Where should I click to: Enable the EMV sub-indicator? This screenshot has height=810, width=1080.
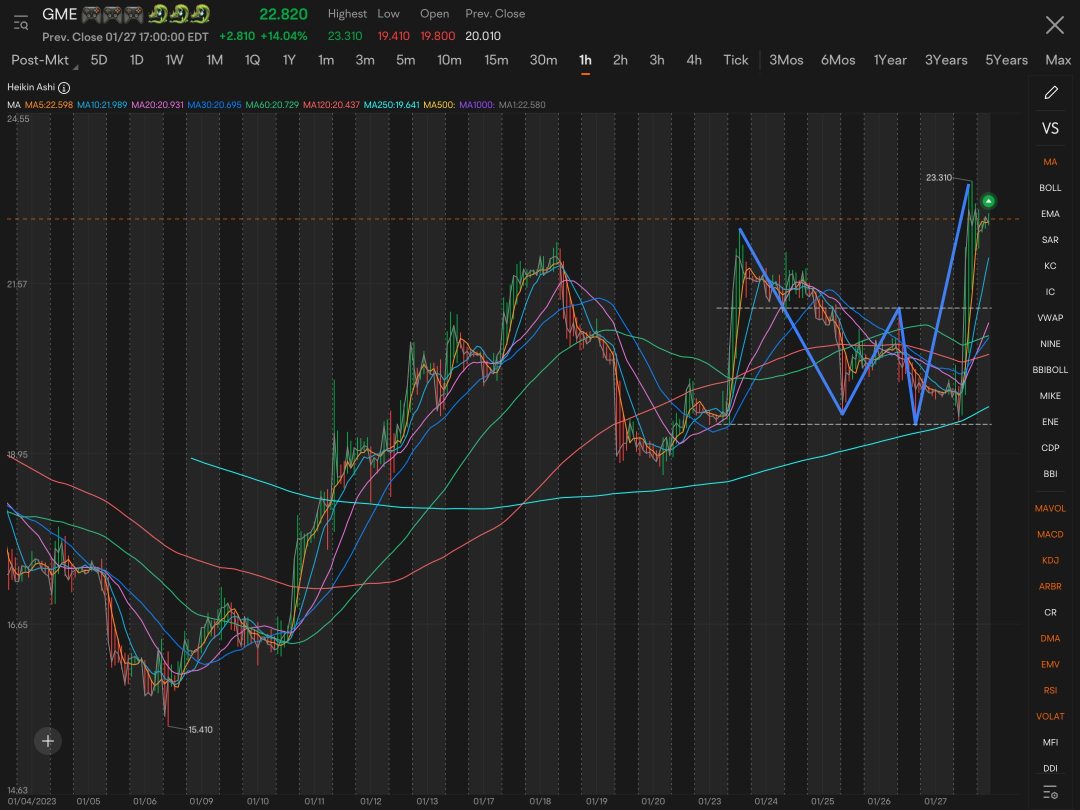click(x=1050, y=665)
